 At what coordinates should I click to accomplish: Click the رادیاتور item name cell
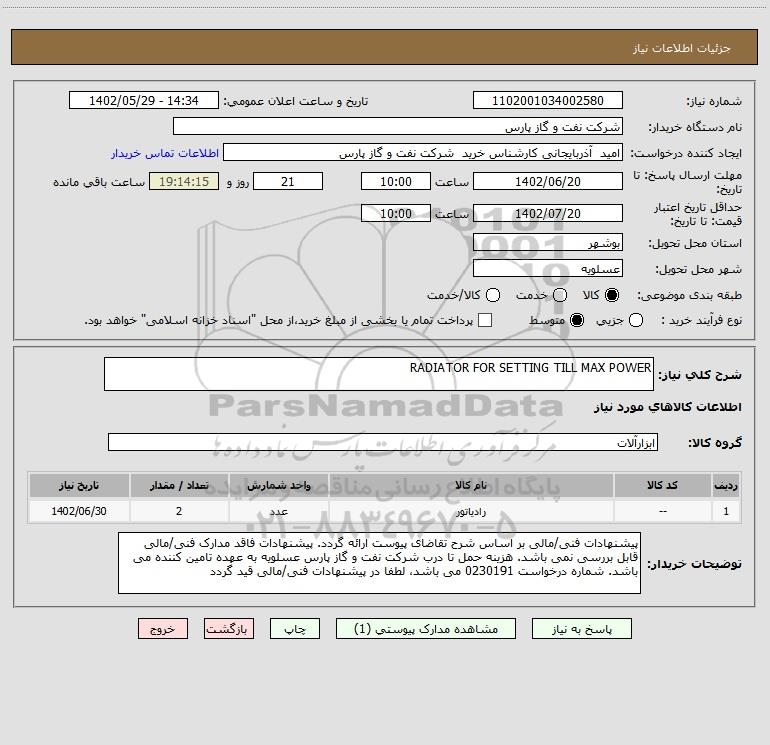click(471, 511)
